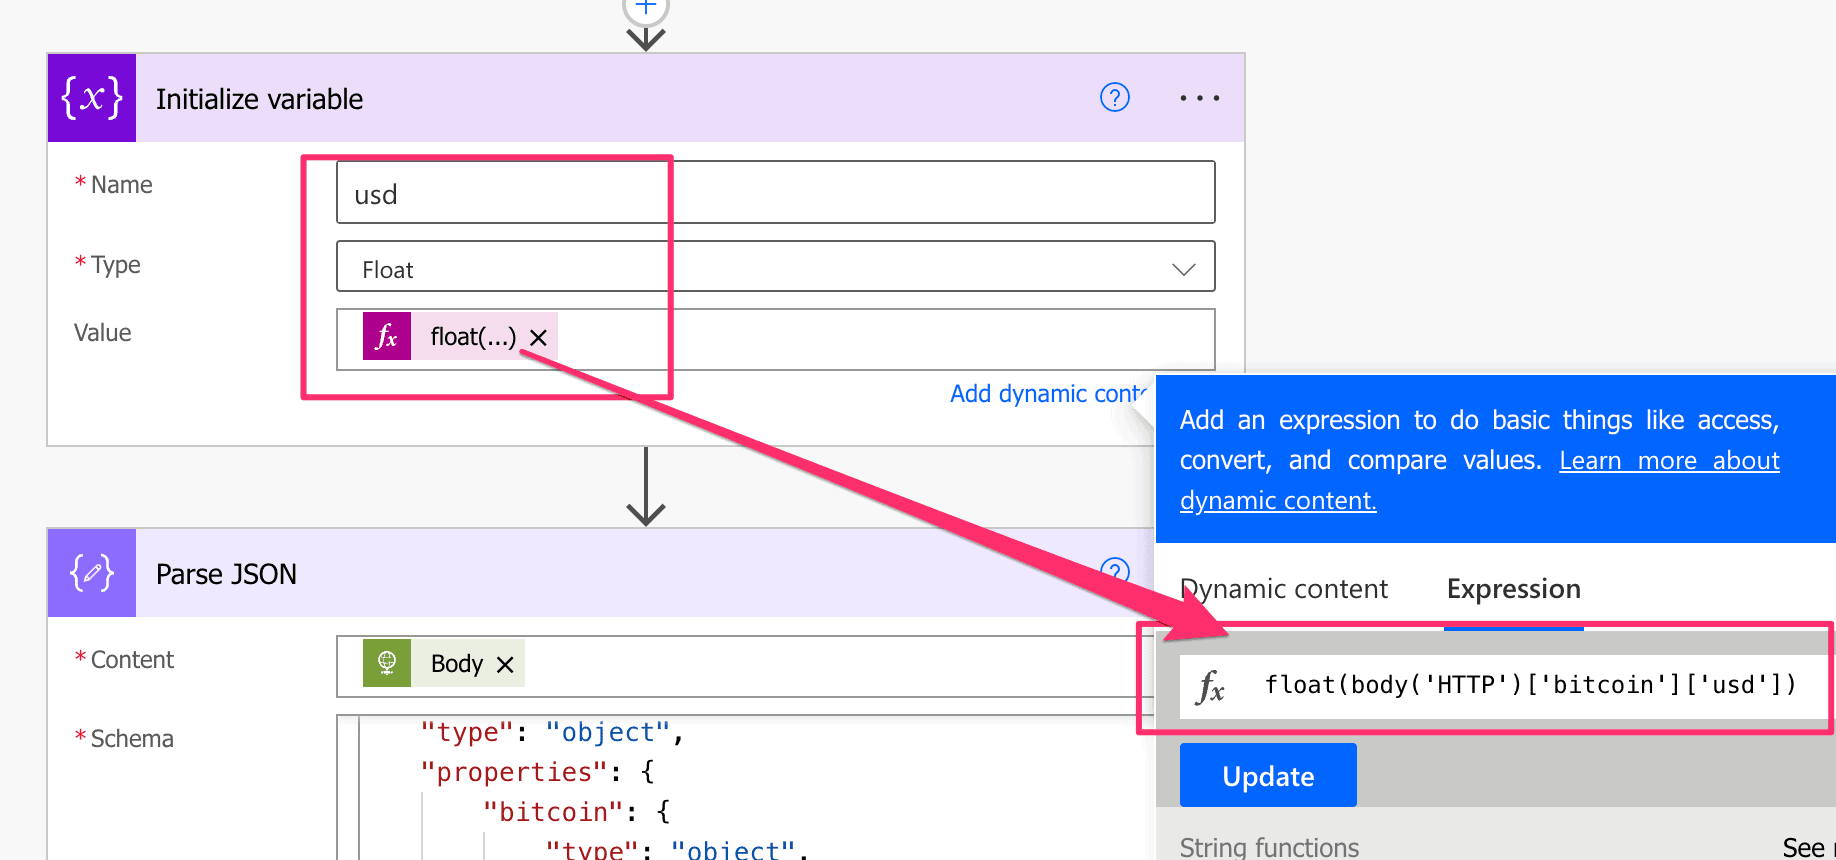This screenshot has width=1836, height=860.
Task: Click Add dynamic content link
Action: pyautogui.click(x=1048, y=394)
